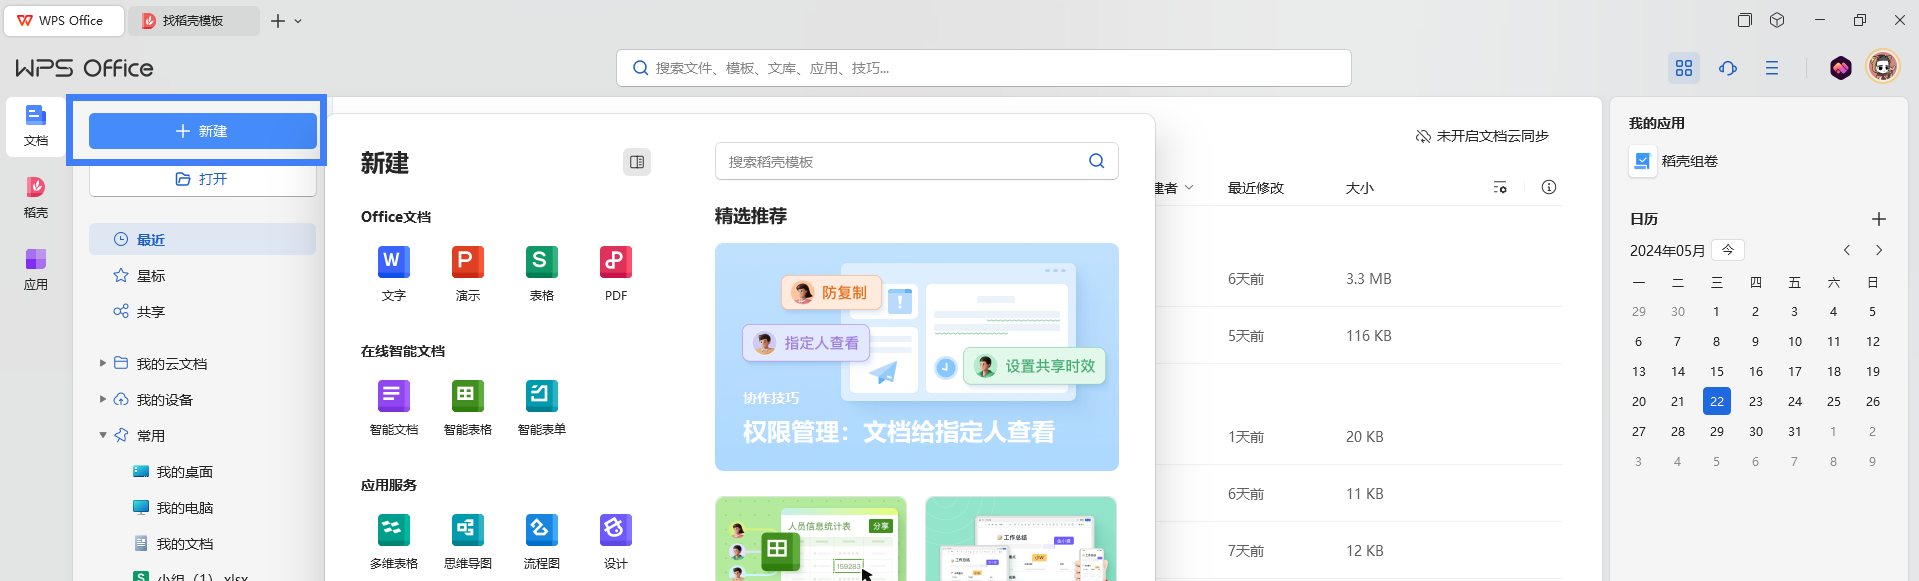This screenshot has width=1919, height=581.
Task: Go to the previous month in the calendar
Action: click(x=1847, y=250)
